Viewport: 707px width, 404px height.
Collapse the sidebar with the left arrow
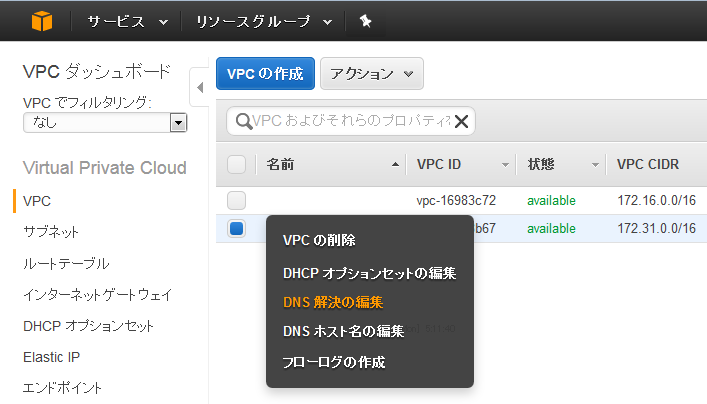[x=200, y=87]
